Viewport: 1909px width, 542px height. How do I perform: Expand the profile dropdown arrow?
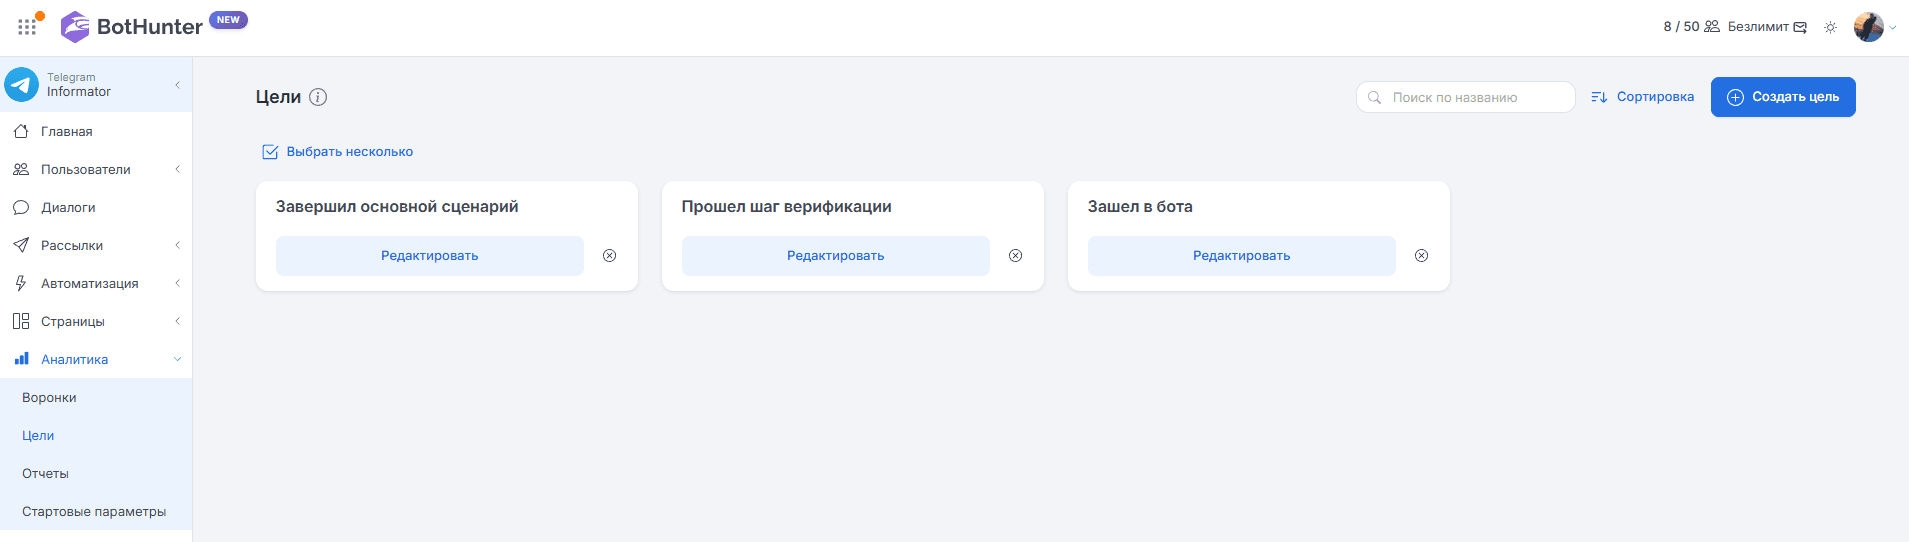point(1893,27)
